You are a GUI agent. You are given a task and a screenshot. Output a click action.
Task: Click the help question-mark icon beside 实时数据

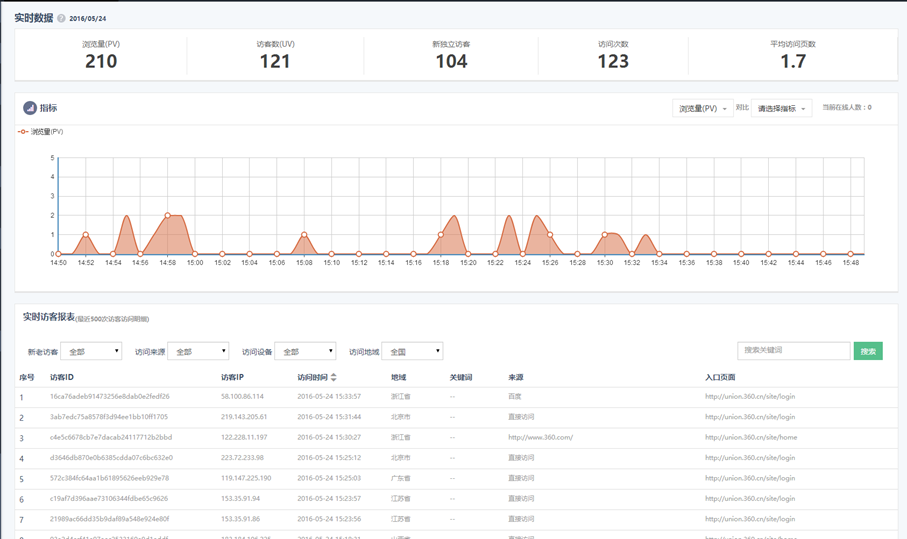click(x=62, y=19)
